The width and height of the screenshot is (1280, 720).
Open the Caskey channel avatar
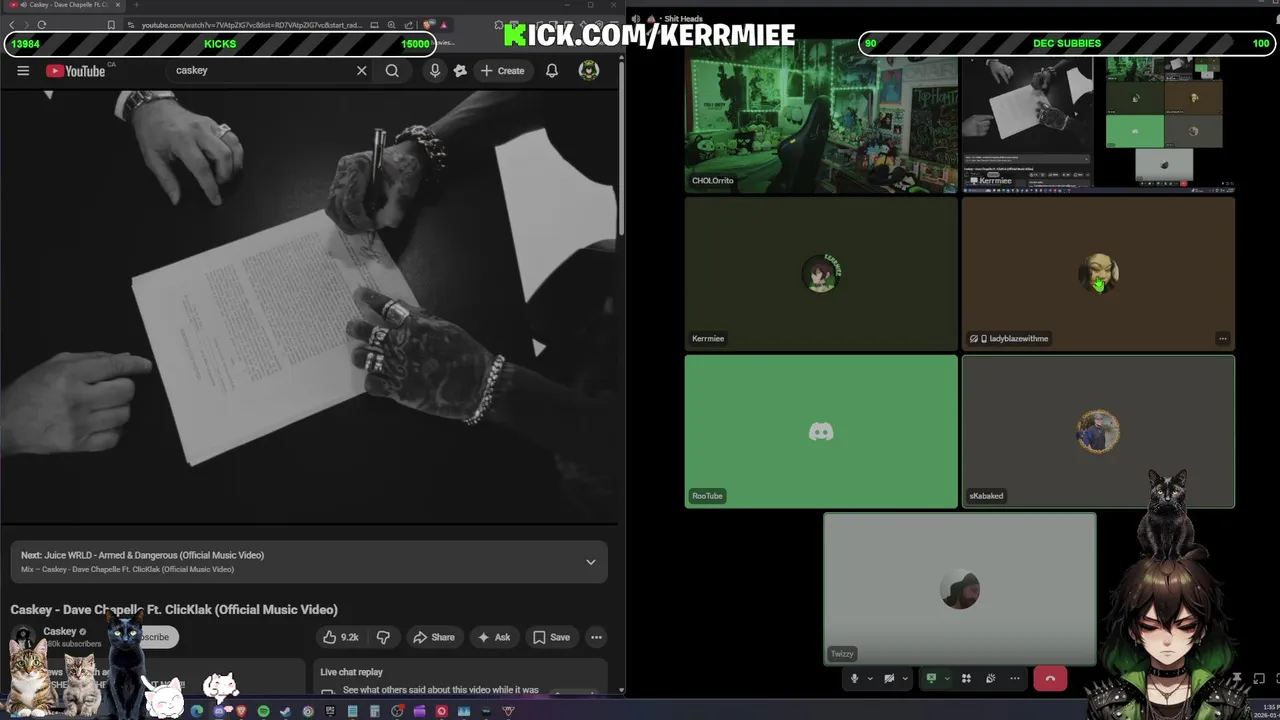[24, 637]
